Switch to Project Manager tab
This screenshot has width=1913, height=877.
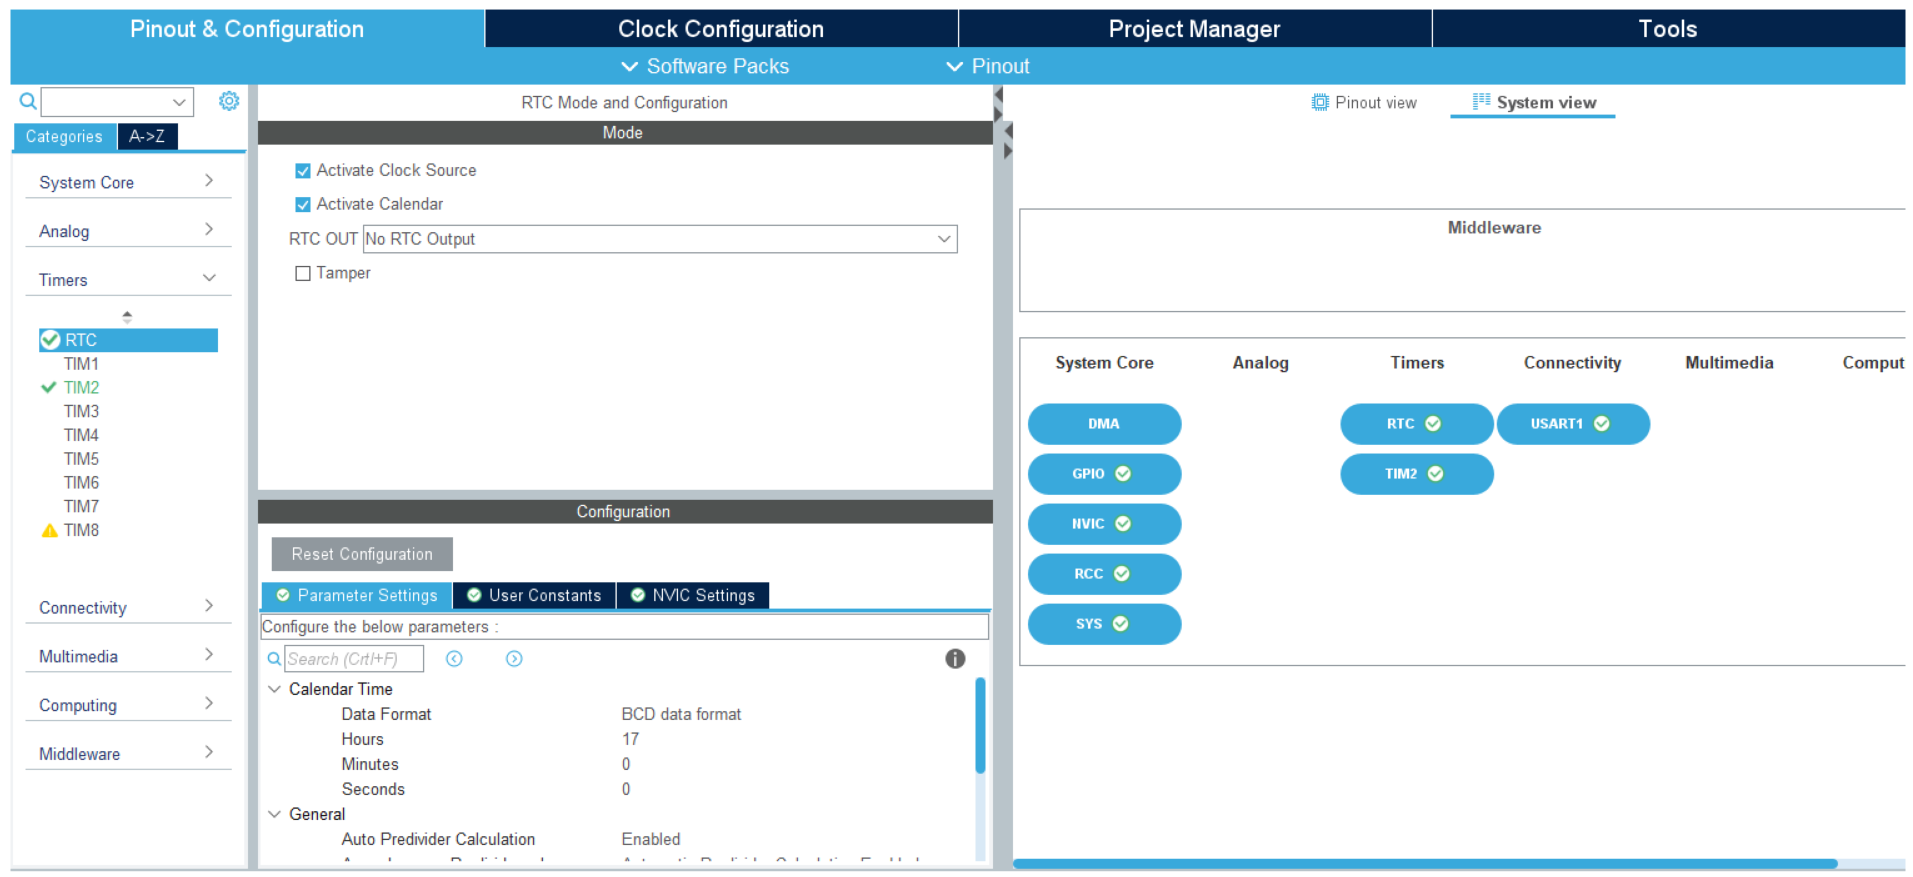[1194, 29]
